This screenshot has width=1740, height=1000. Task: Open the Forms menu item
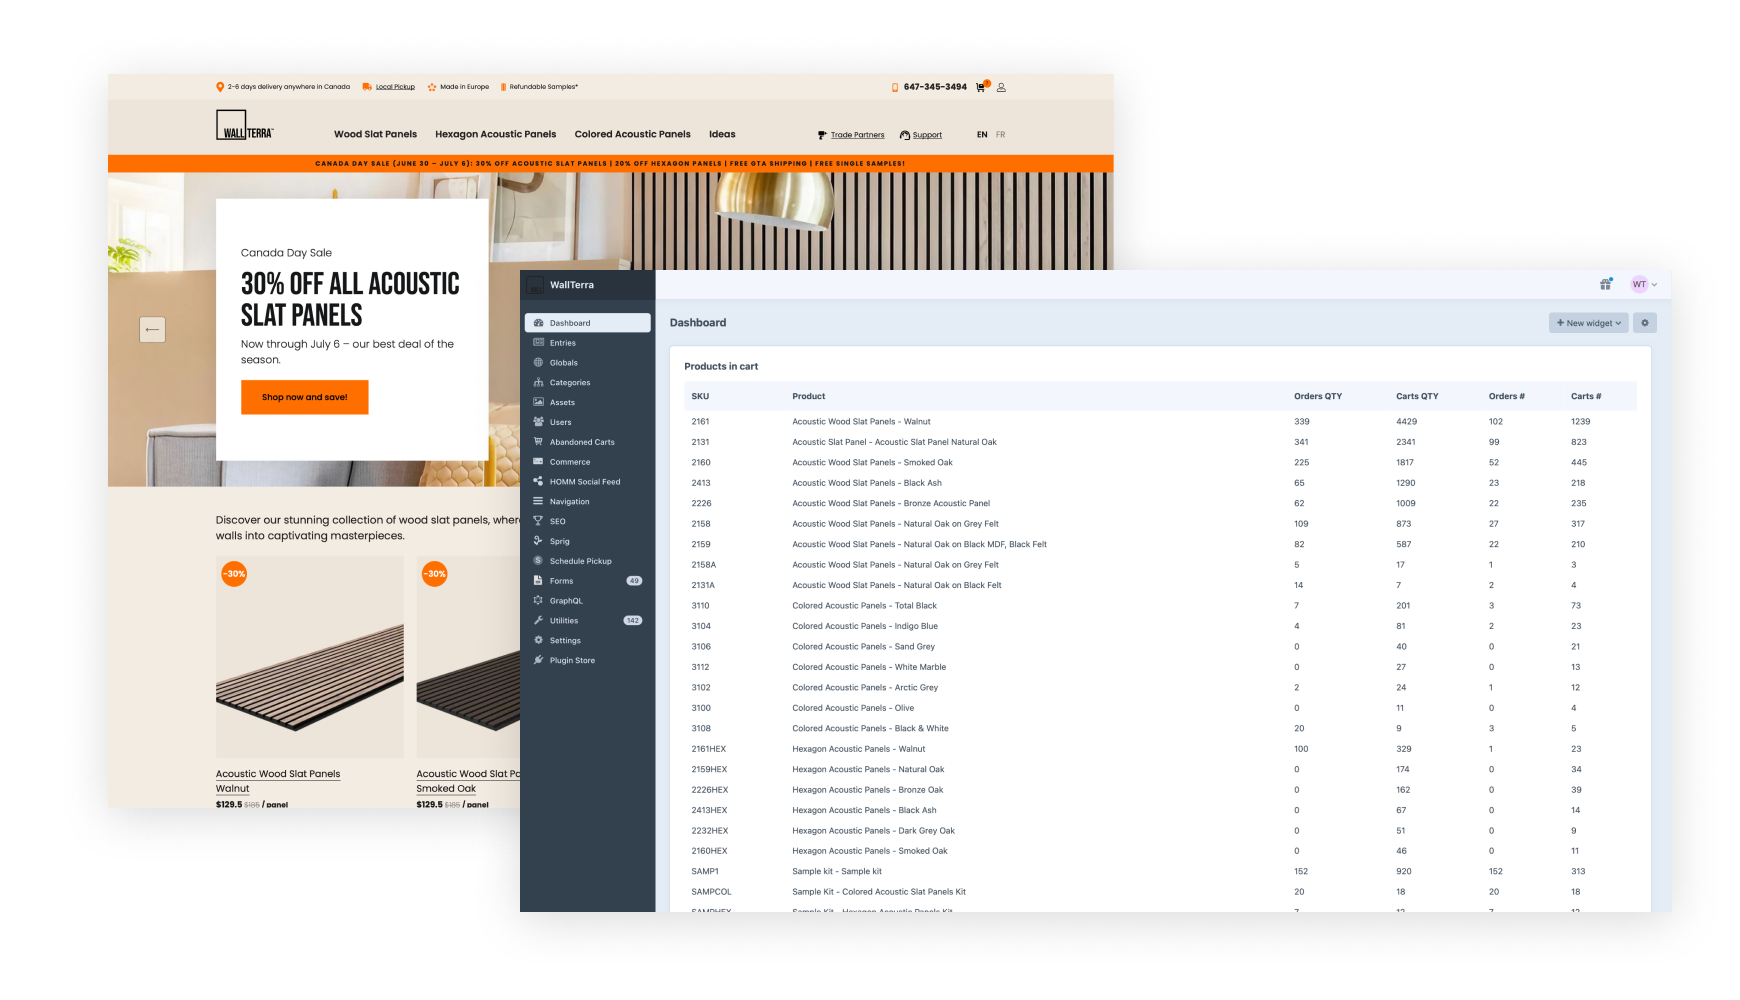coord(587,581)
